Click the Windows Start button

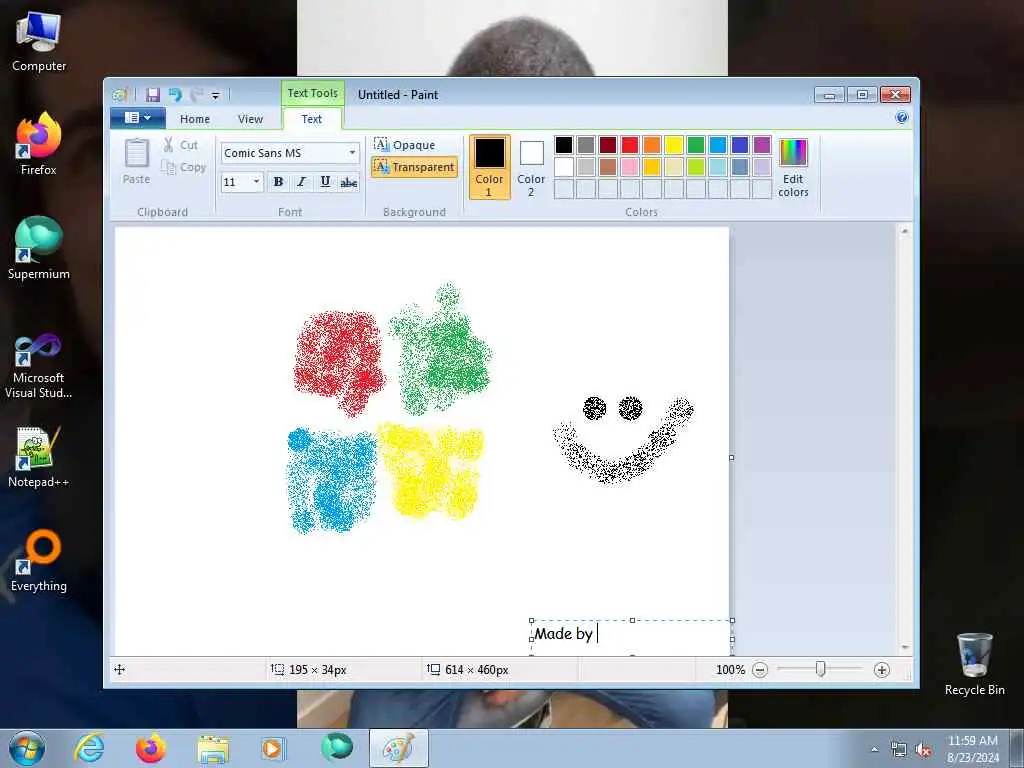click(x=27, y=748)
